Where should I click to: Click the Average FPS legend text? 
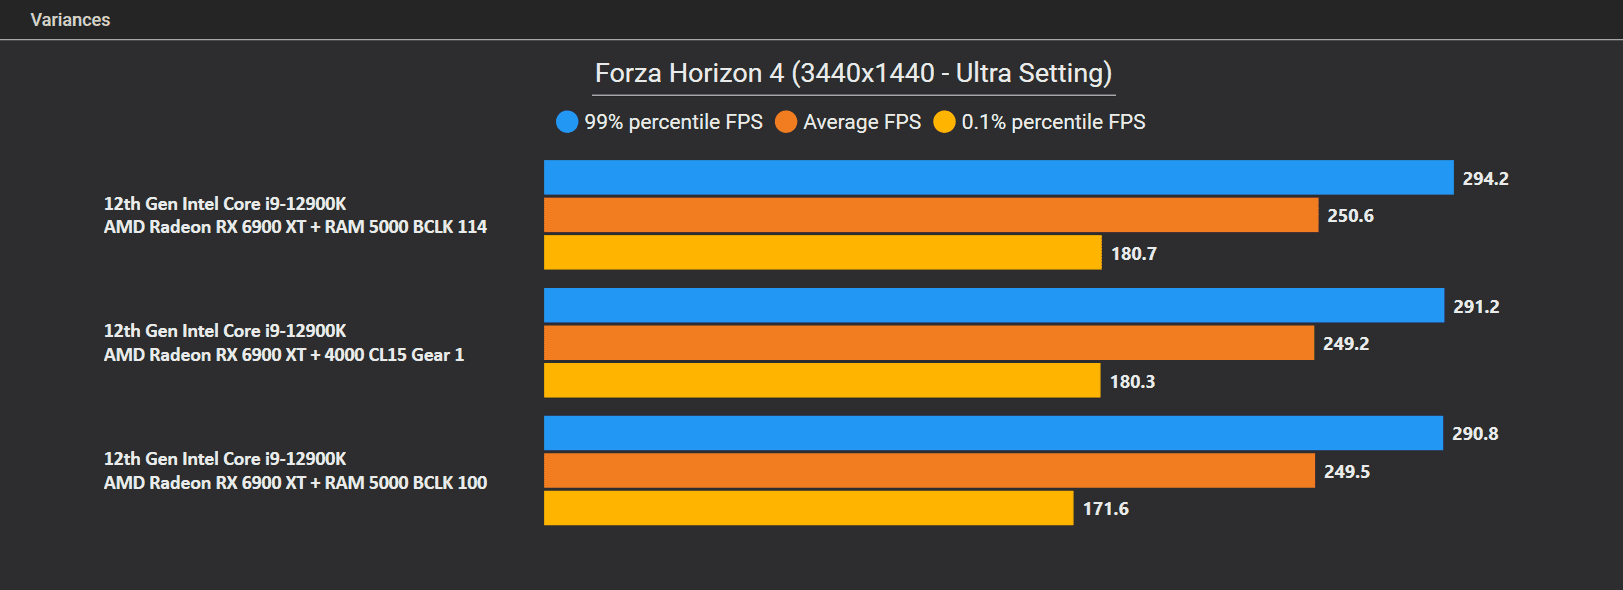tap(862, 122)
